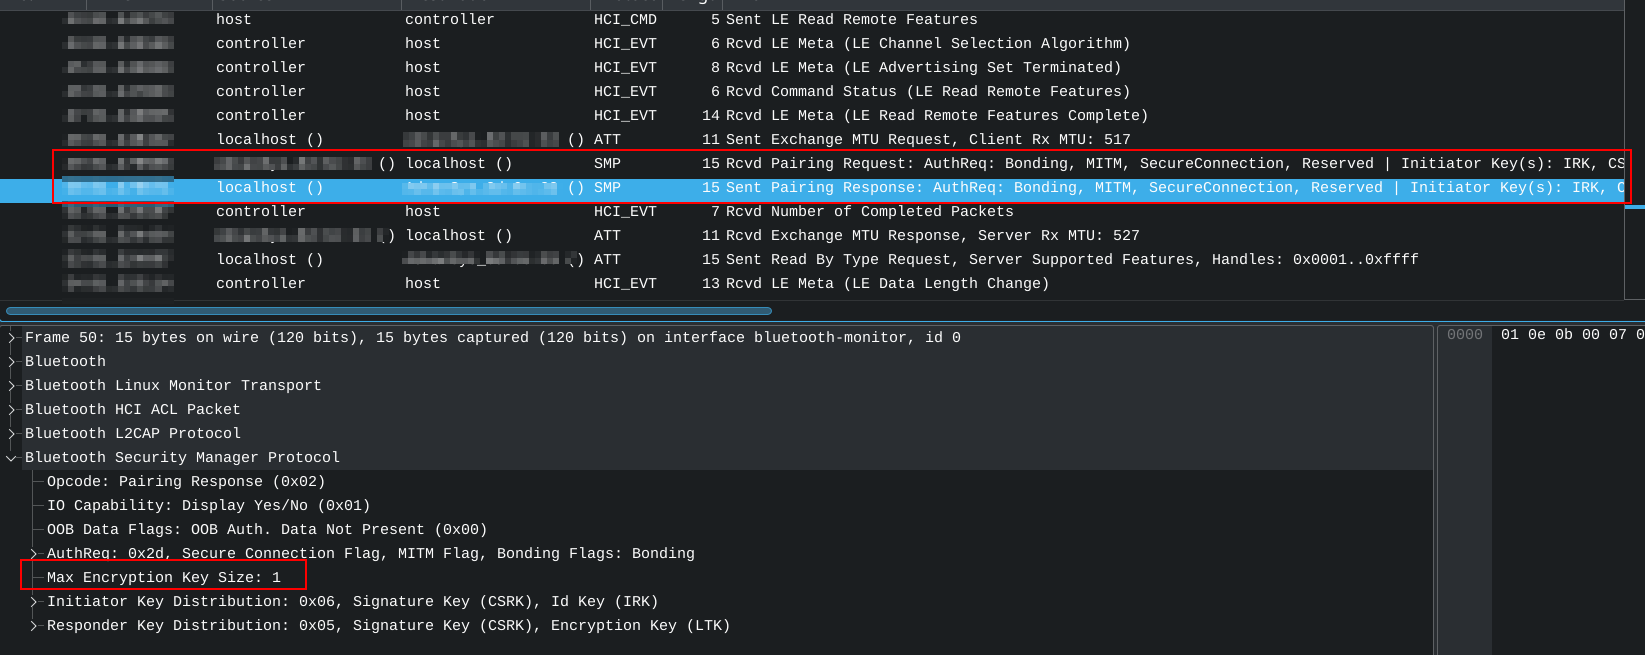Expand the AuthReq 0x2d field
Screen dimensions: 1645x655
[x=34, y=554]
